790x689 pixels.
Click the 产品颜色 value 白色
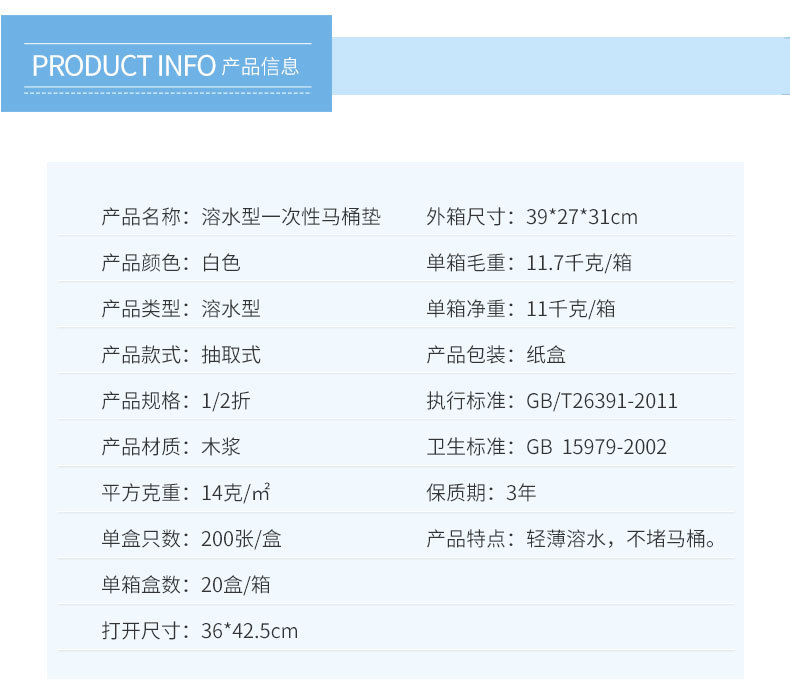click(221, 263)
